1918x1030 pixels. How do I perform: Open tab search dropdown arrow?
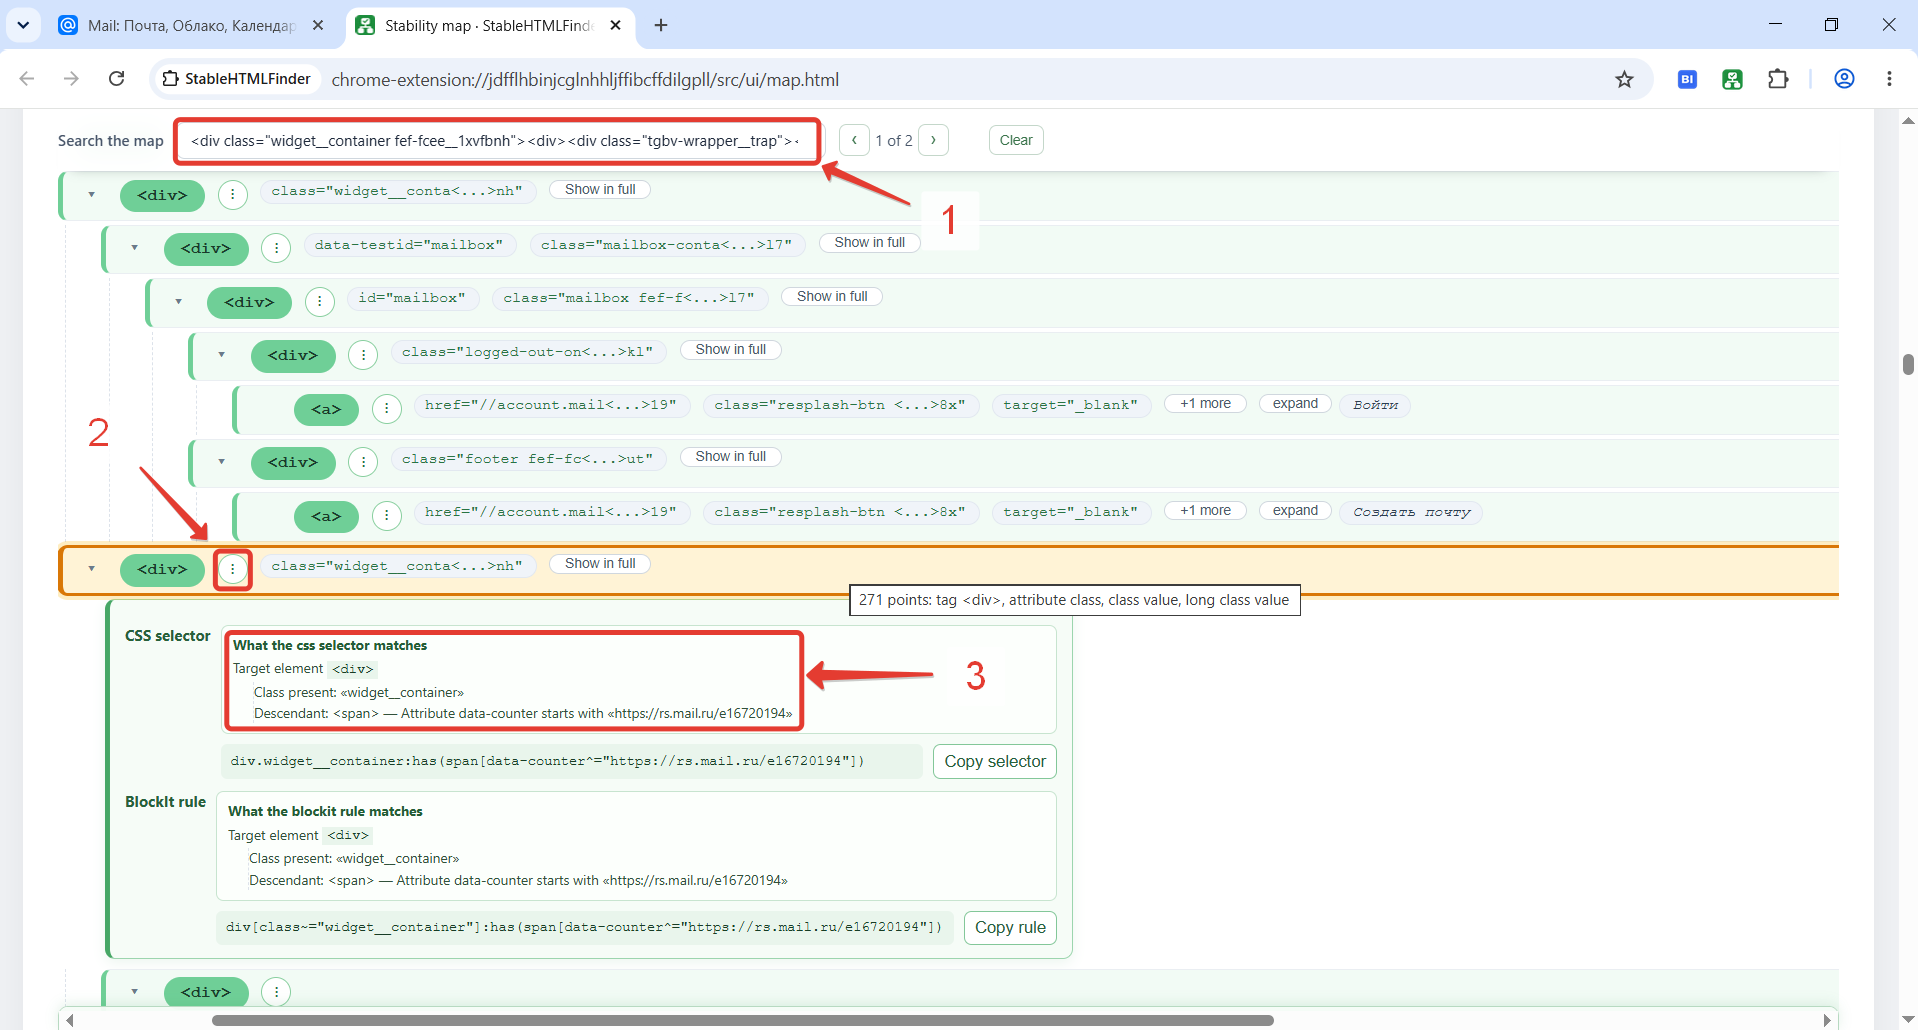click(x=23, y=25)
